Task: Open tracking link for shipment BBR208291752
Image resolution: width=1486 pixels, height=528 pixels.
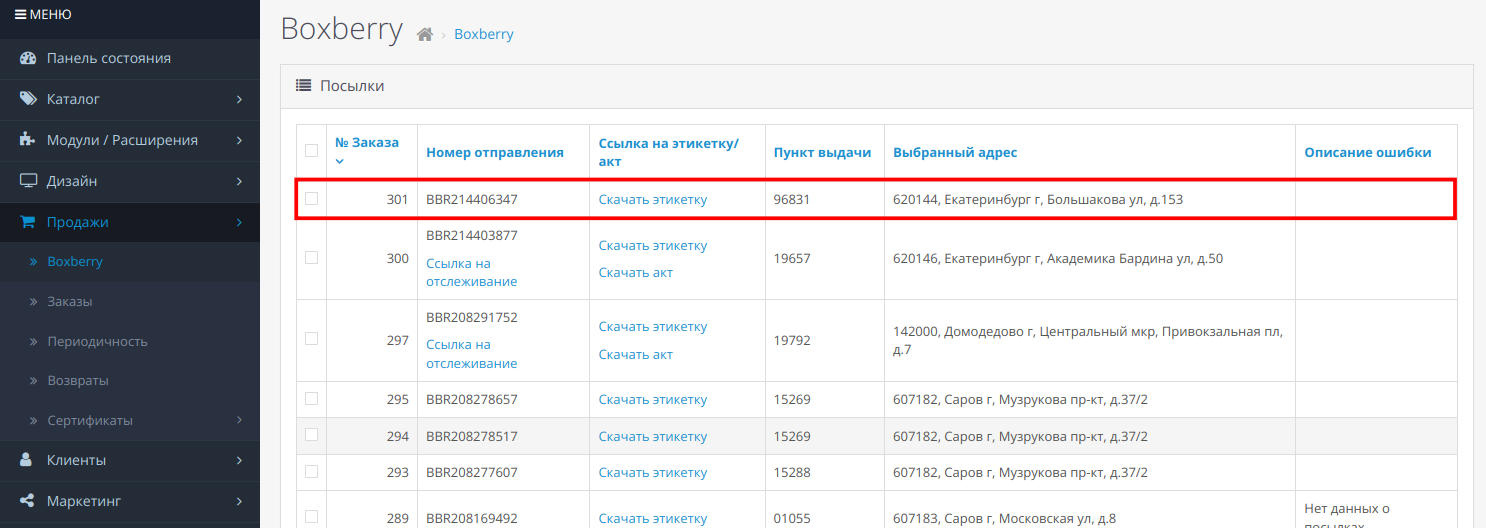Action: click(x=472, y=353)
